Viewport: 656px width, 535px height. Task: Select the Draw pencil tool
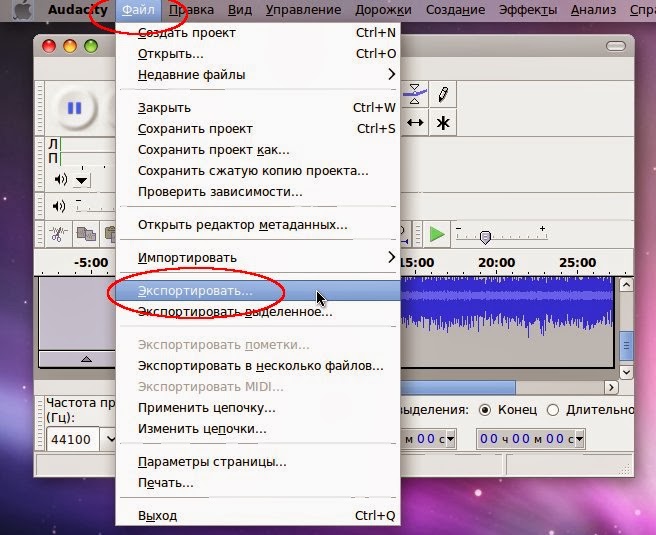point(443,94)
